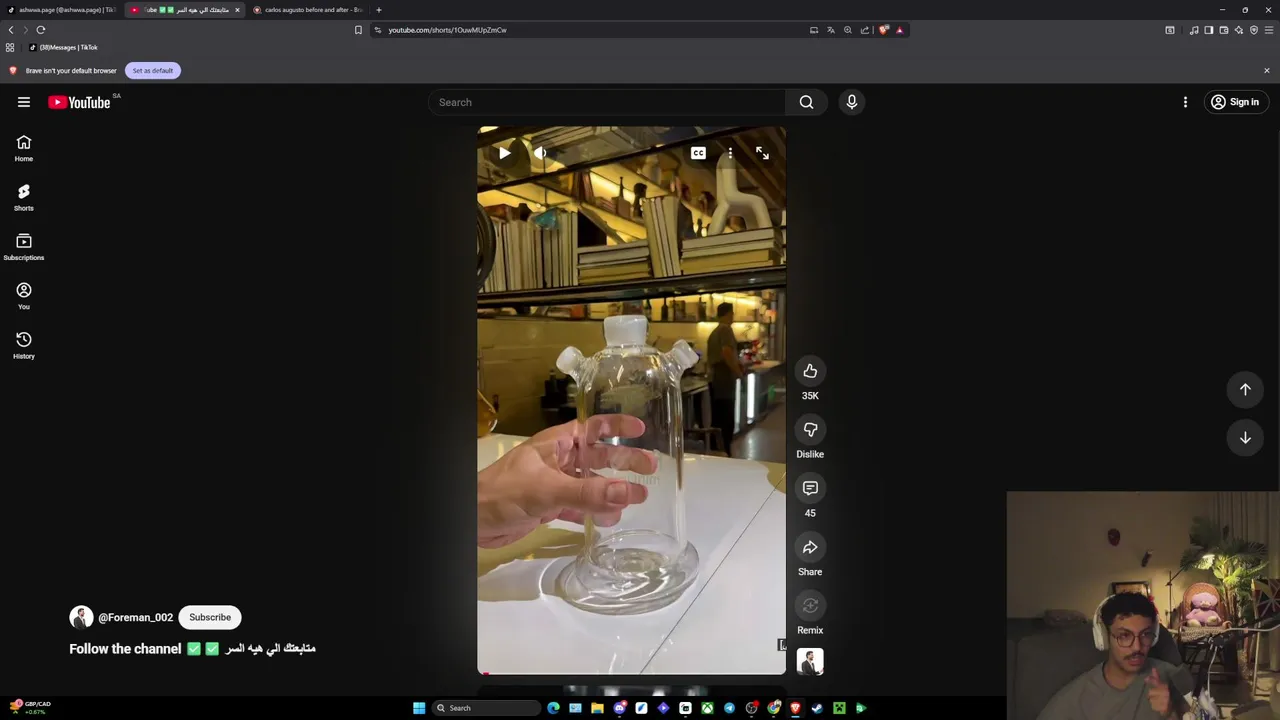Open the bookmarks bar apps grid
Viewport: 1280px width, 720px height.
click(x=10, y=47)
